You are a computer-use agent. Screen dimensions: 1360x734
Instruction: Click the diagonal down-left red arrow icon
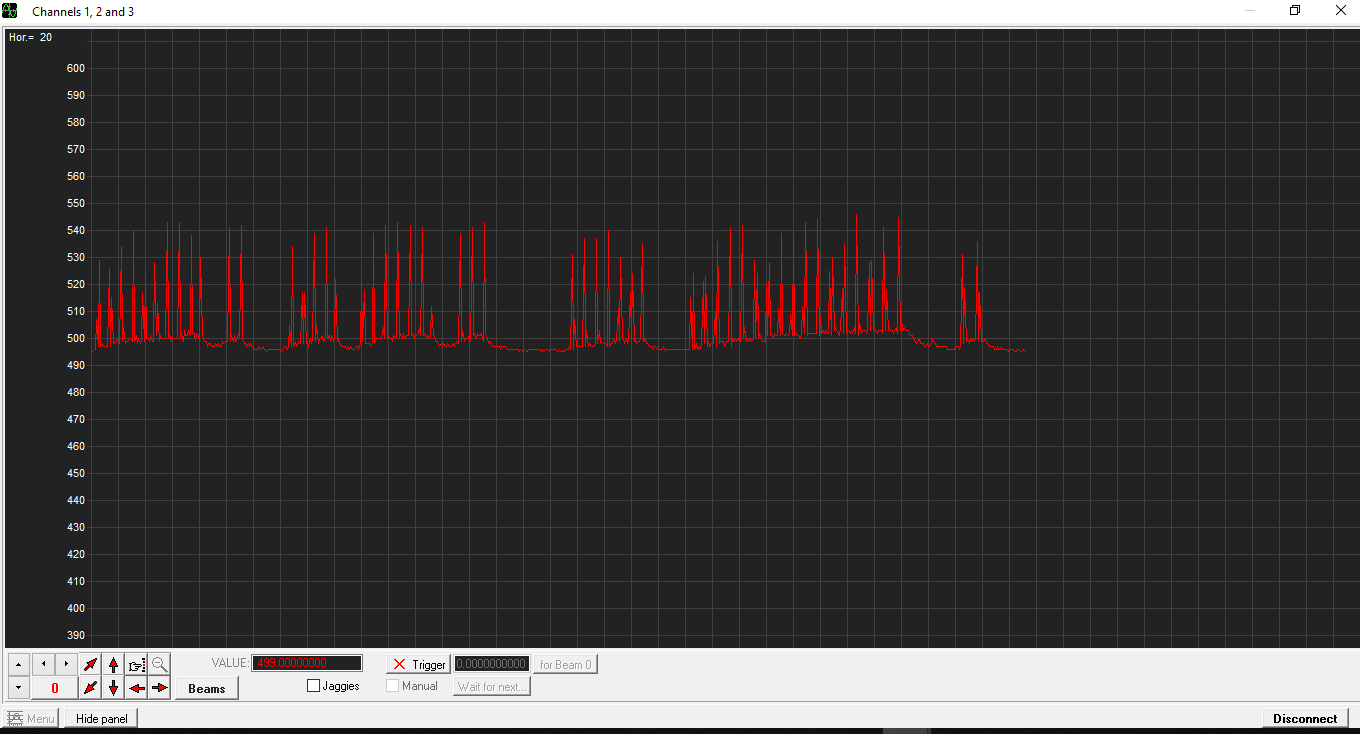click(91, 688)
